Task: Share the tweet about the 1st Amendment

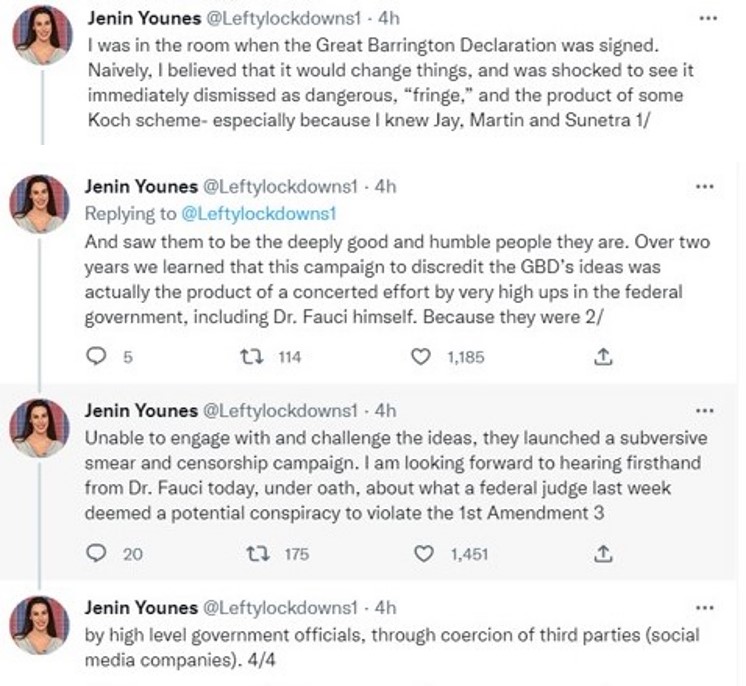Action: click(603, 552)
